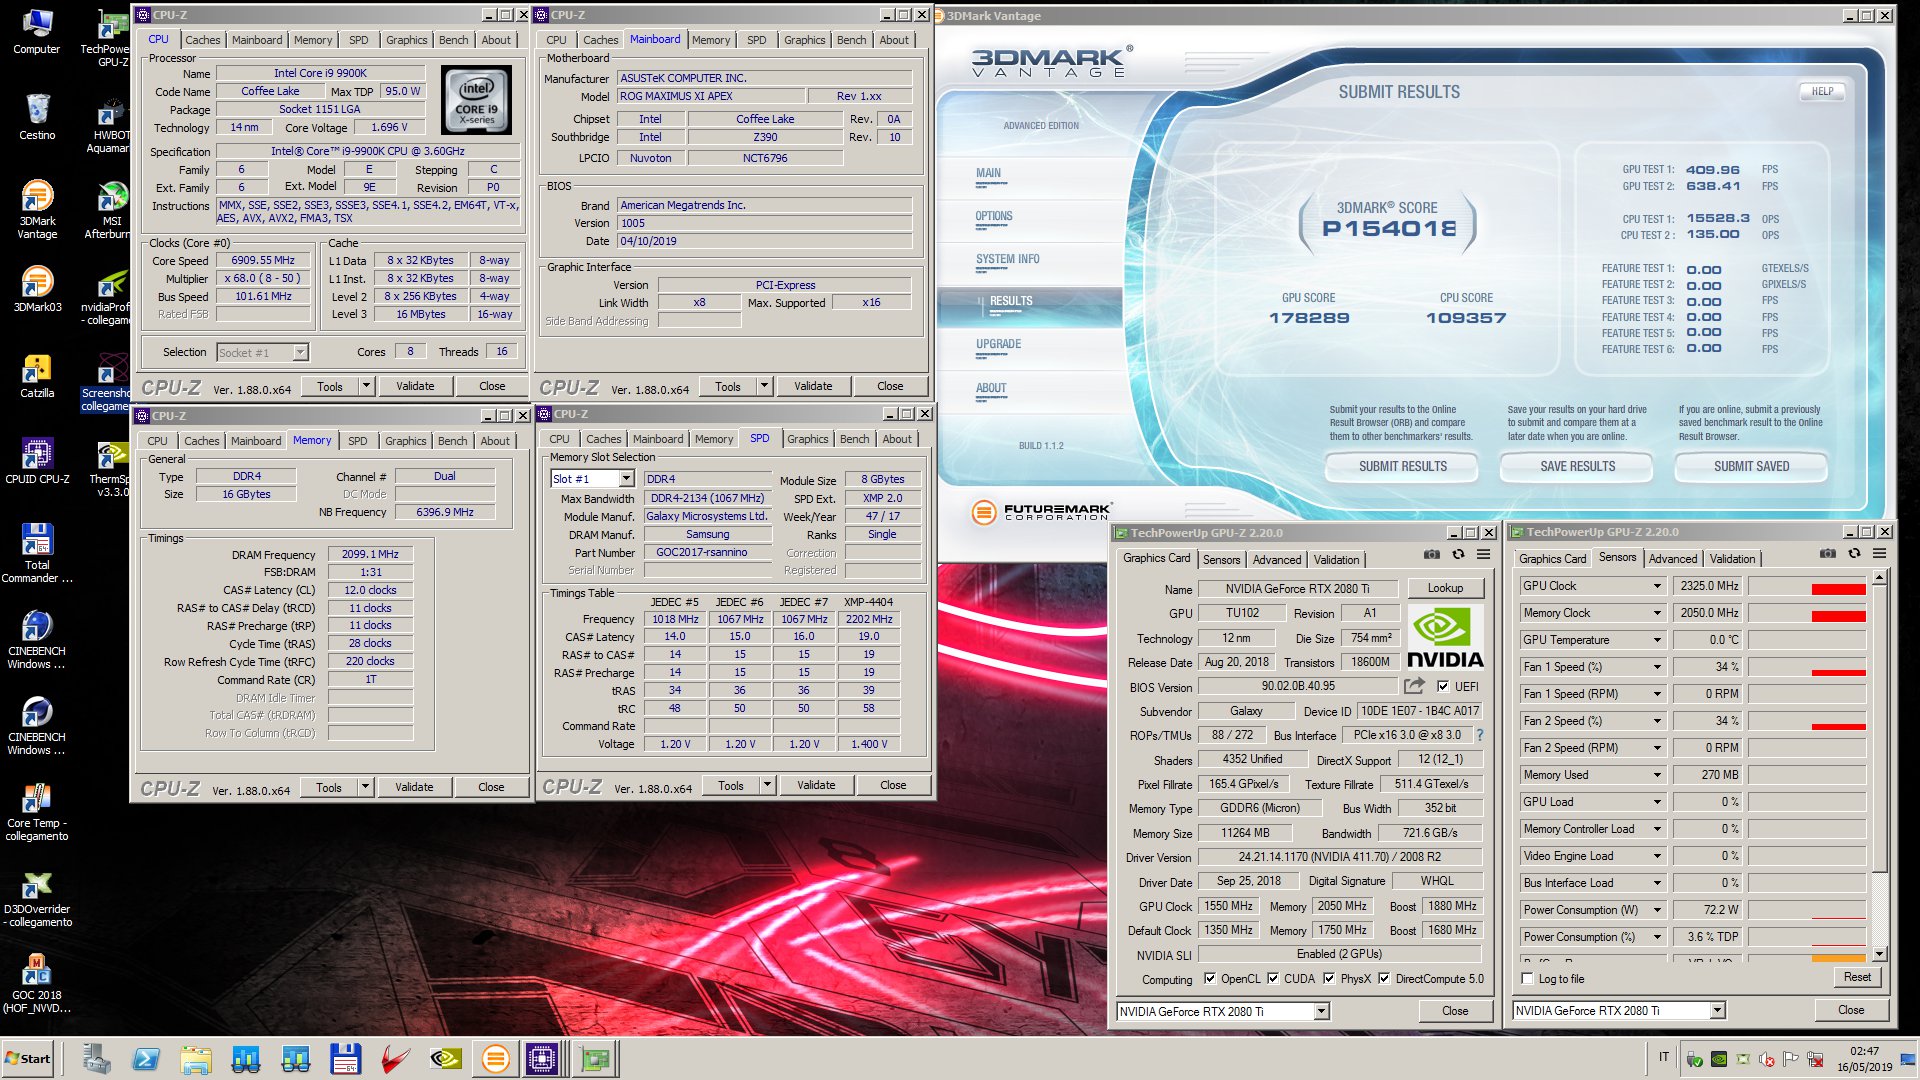
Task: Expand Memory Clock sensor dropdown
Action: click(x=1657, y=613)
